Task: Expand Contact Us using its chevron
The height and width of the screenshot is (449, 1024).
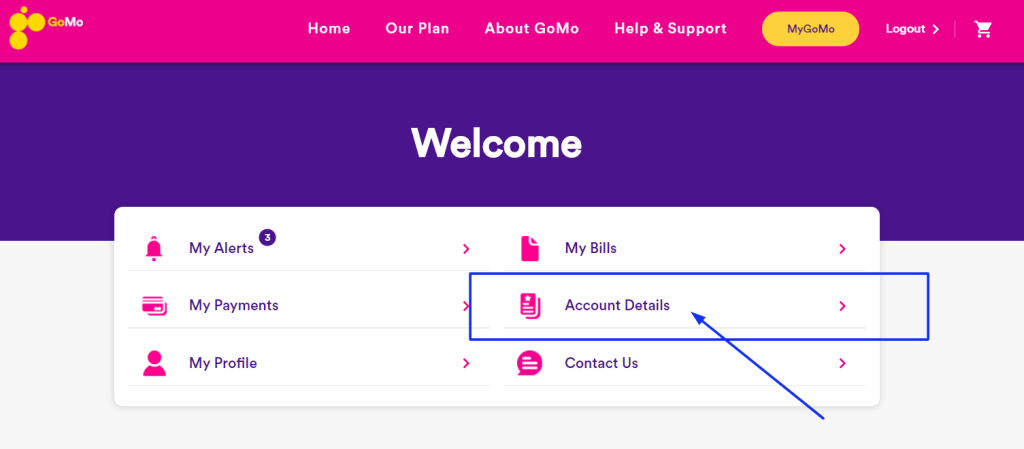Action: [x=842, y=363]
